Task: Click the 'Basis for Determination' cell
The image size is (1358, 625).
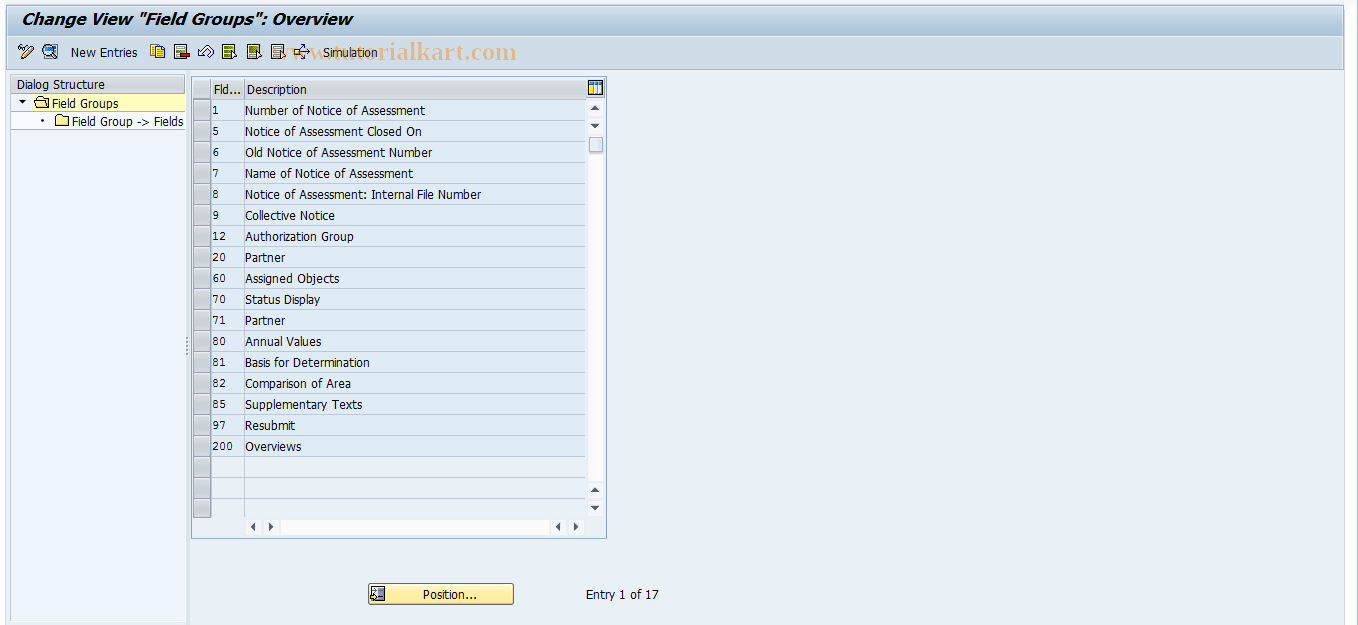Action: pos(415,362)
